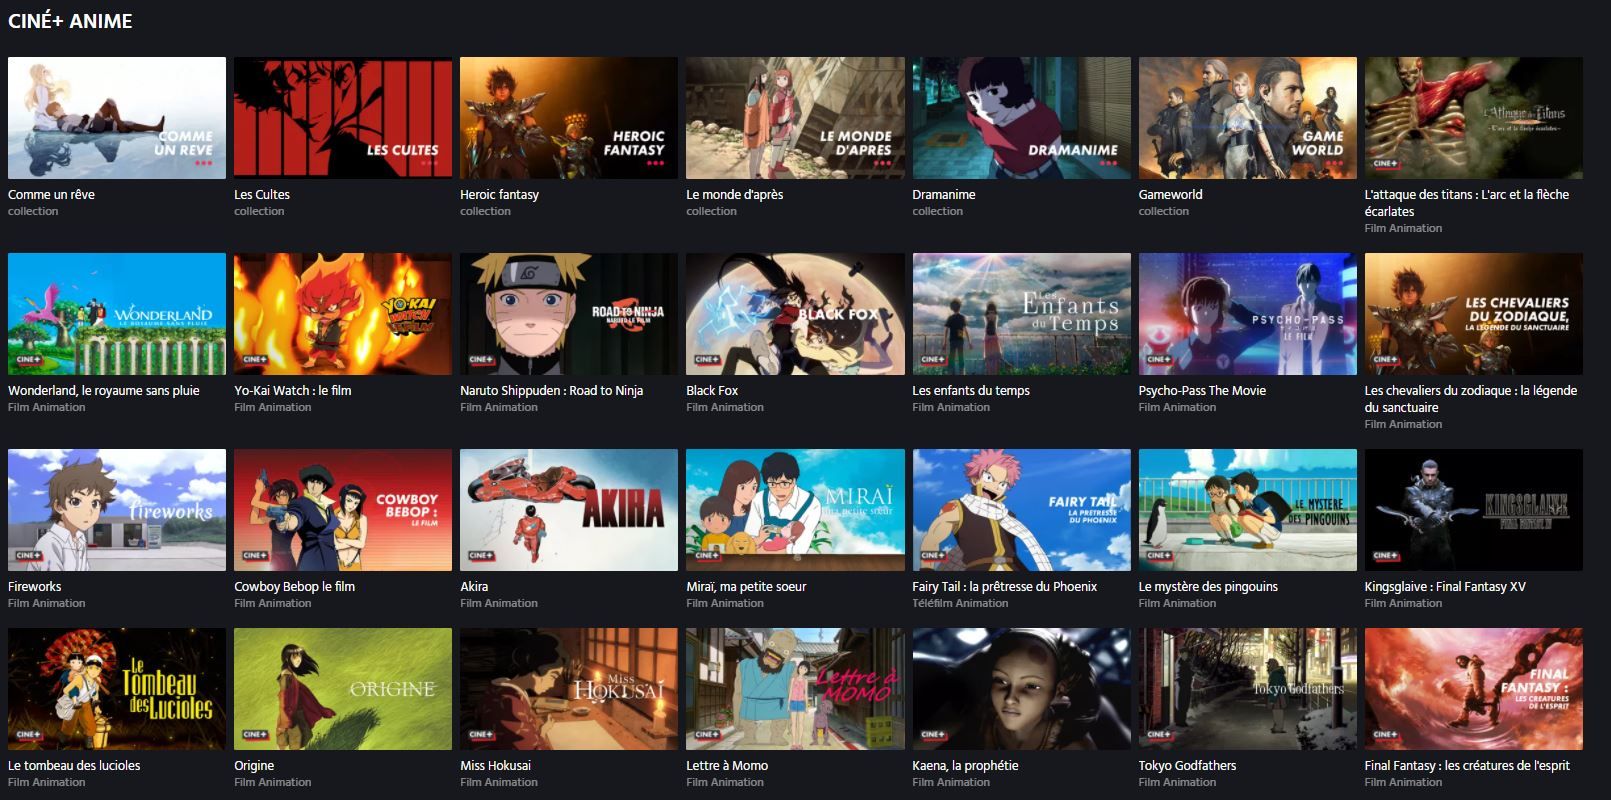
Task: View the Kaena la prophétie thumbnail
Action: (1021, 689)
